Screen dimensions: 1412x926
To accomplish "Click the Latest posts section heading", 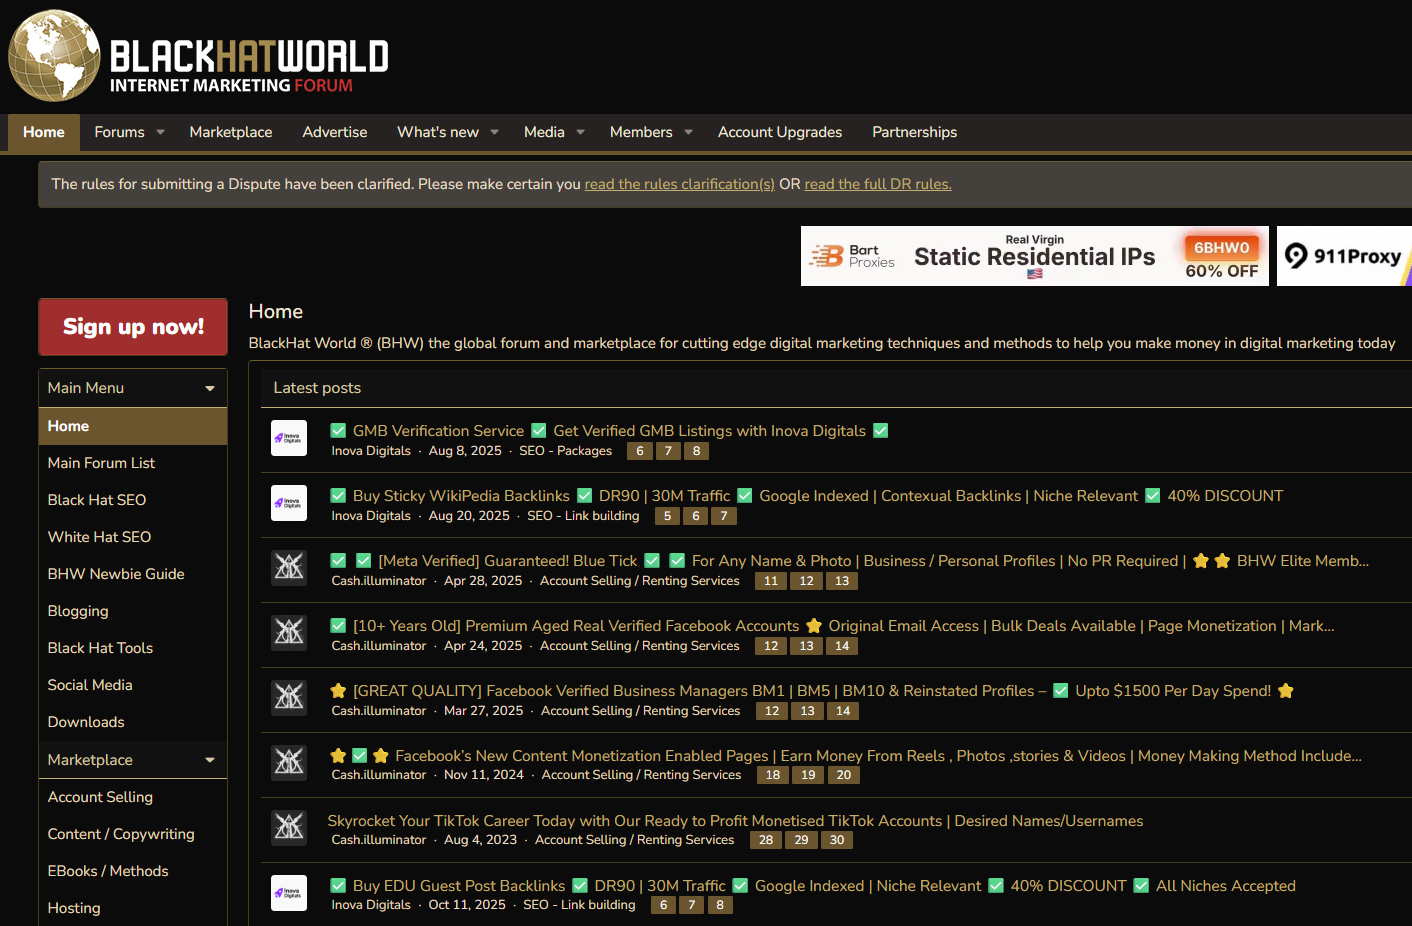I will 317,388.
